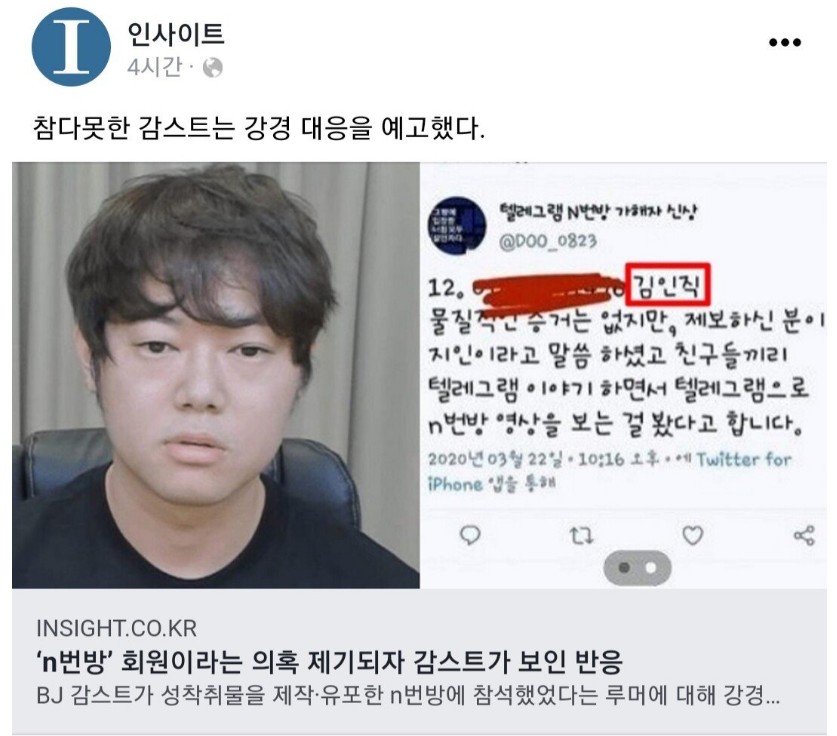Click the retweet arrows icon
Screen dimensions: 837x736
tap(581, 535)
